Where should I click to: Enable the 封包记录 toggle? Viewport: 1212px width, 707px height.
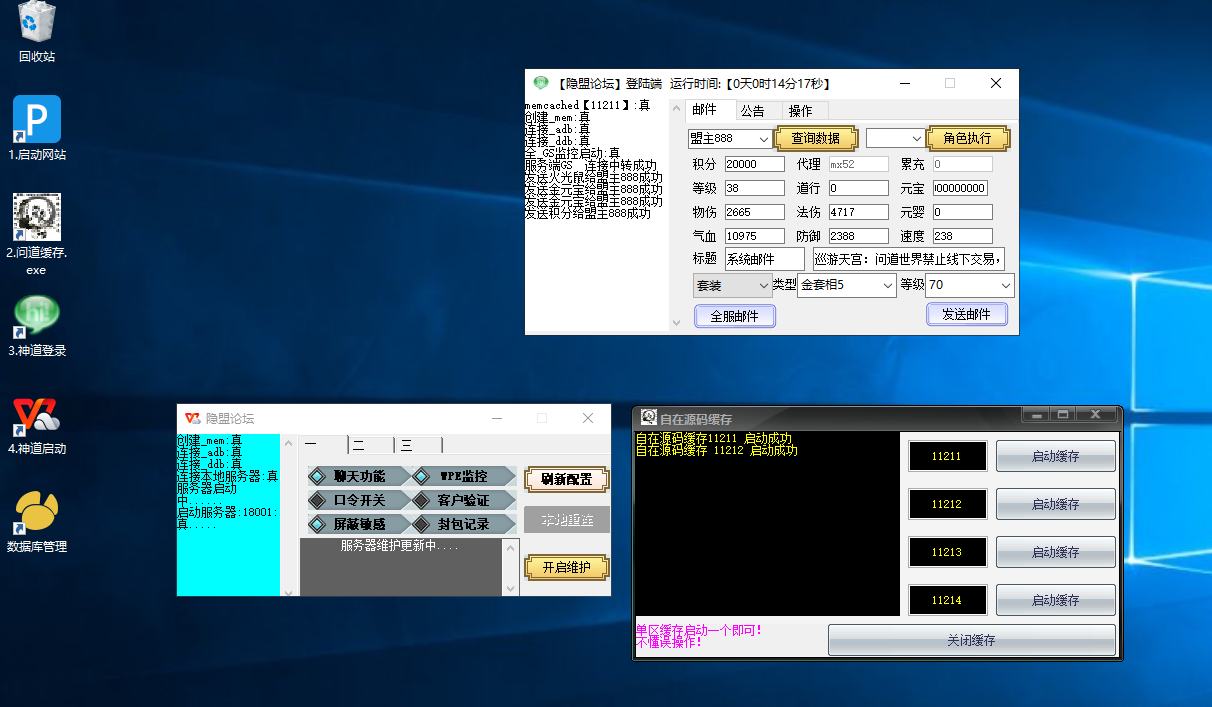pos(463,524)
